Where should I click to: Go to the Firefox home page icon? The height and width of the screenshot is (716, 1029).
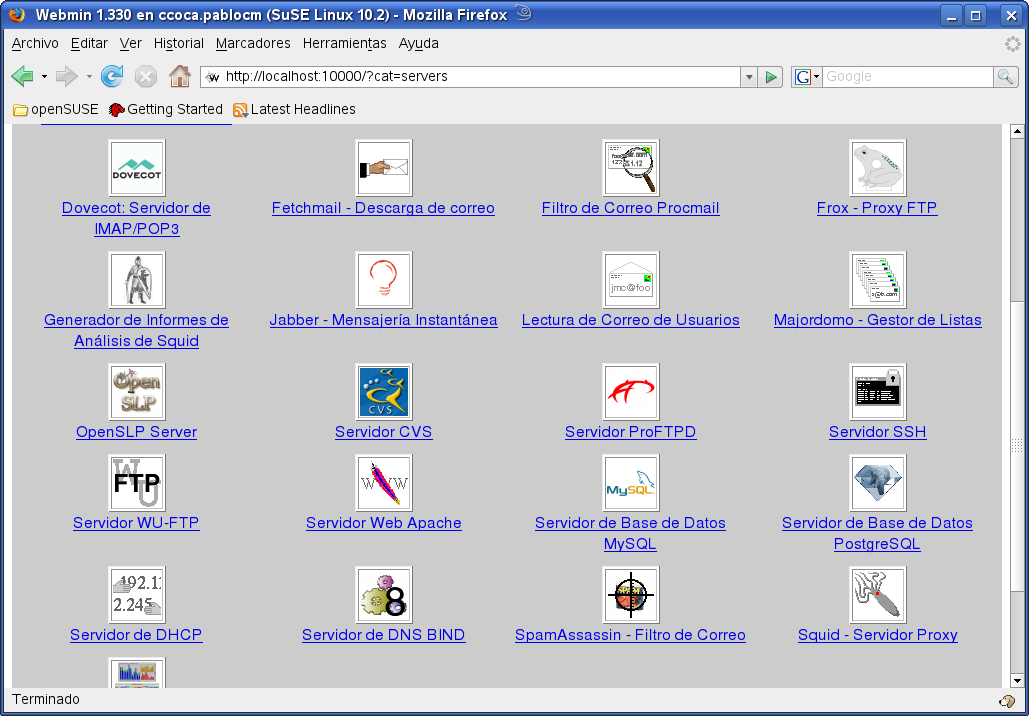click(180, 77)
